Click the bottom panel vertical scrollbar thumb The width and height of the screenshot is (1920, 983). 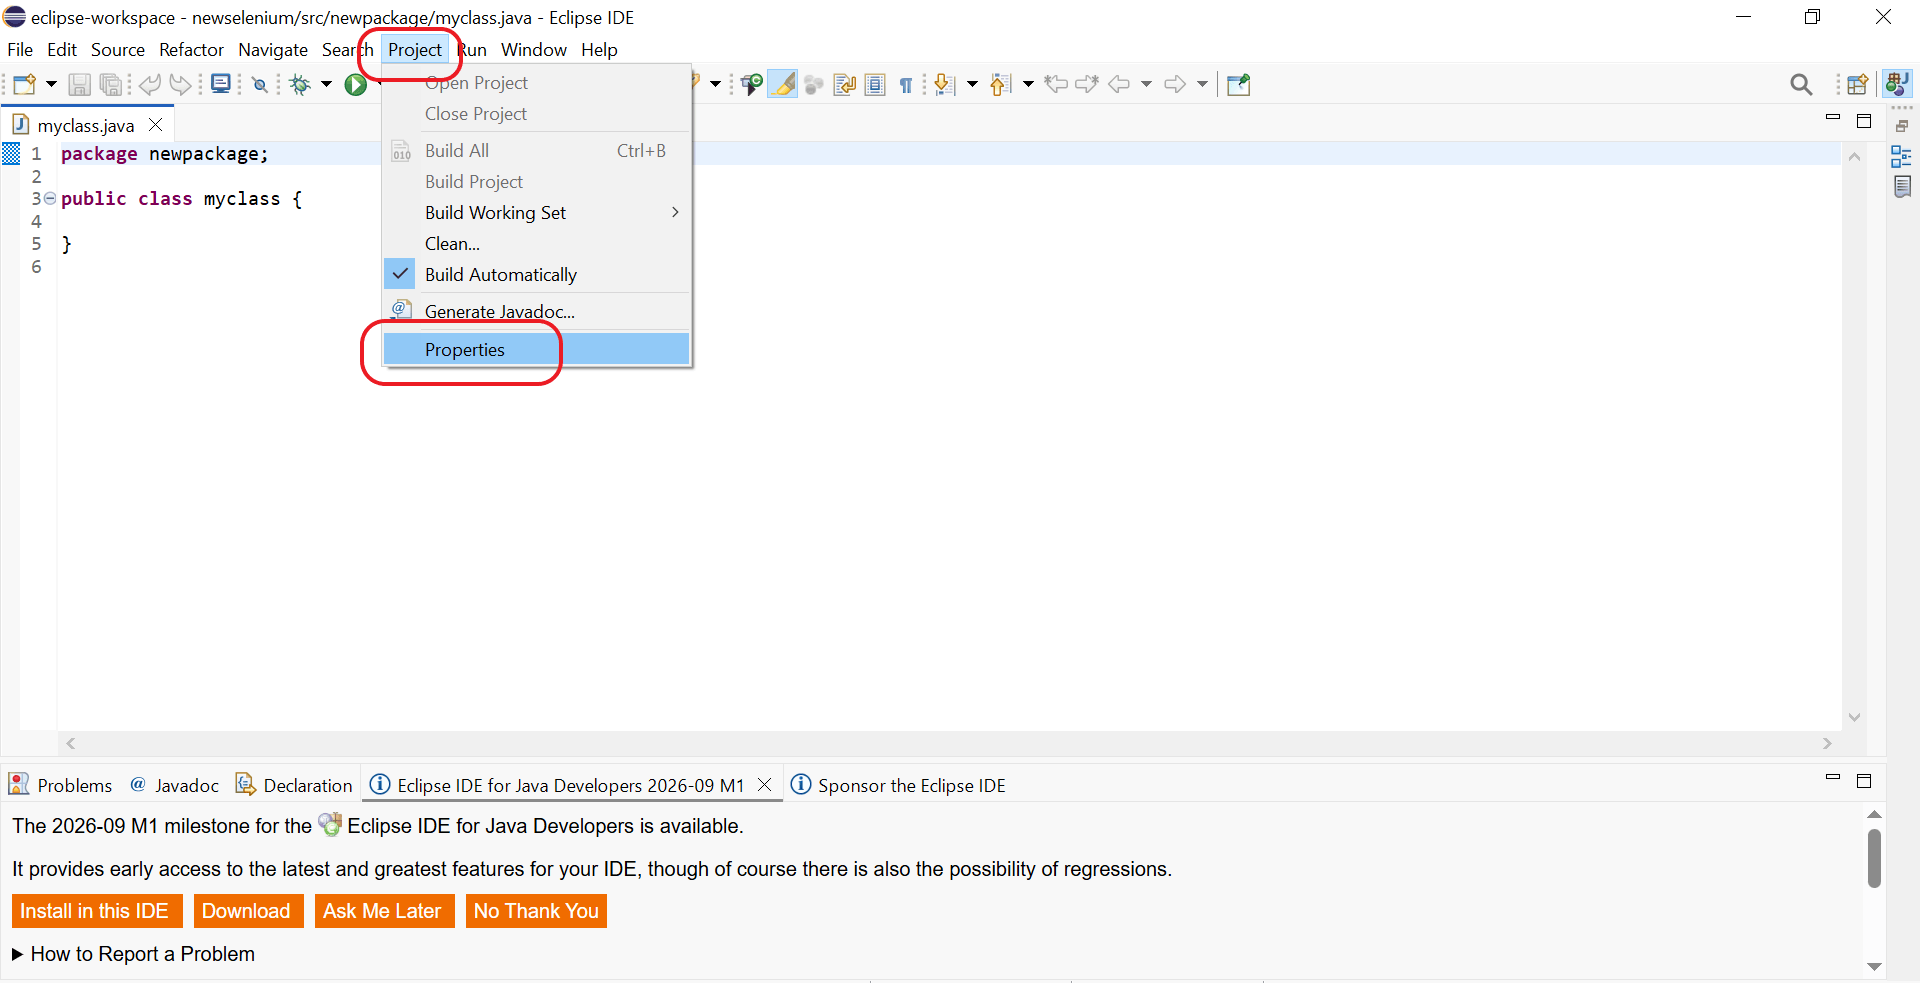pyautogui.click(x=1874, y=858)
